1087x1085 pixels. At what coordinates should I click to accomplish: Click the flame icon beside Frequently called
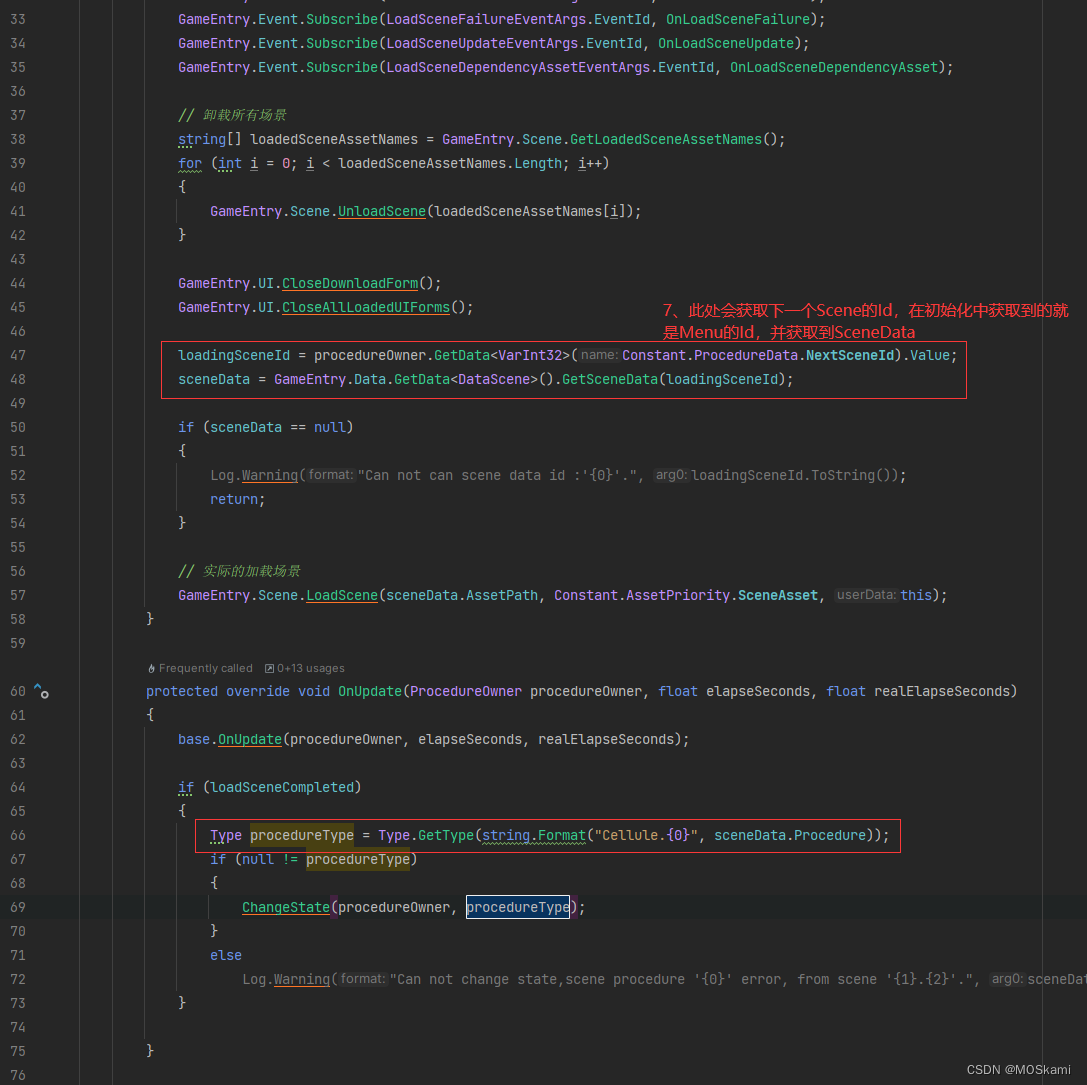(x=151, y=668)
